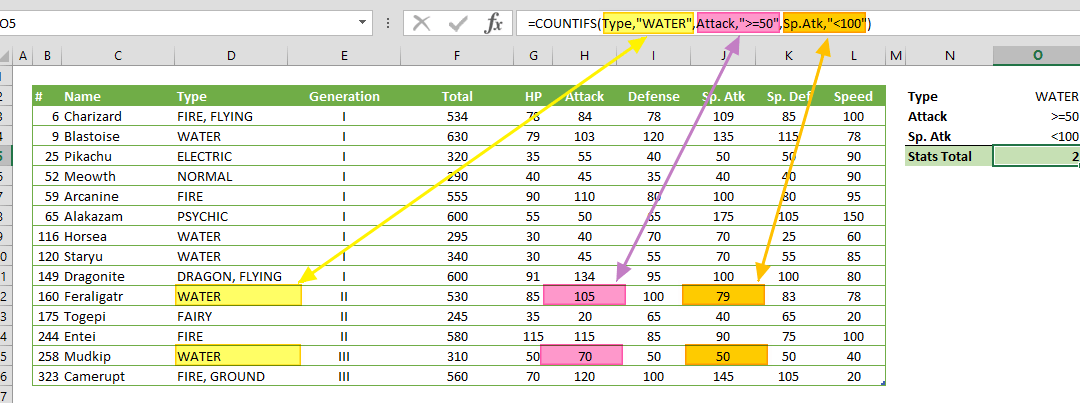The width and height of the screenshot is (1080, 403).
Task: Select column D header
Action: pos(230,56)
